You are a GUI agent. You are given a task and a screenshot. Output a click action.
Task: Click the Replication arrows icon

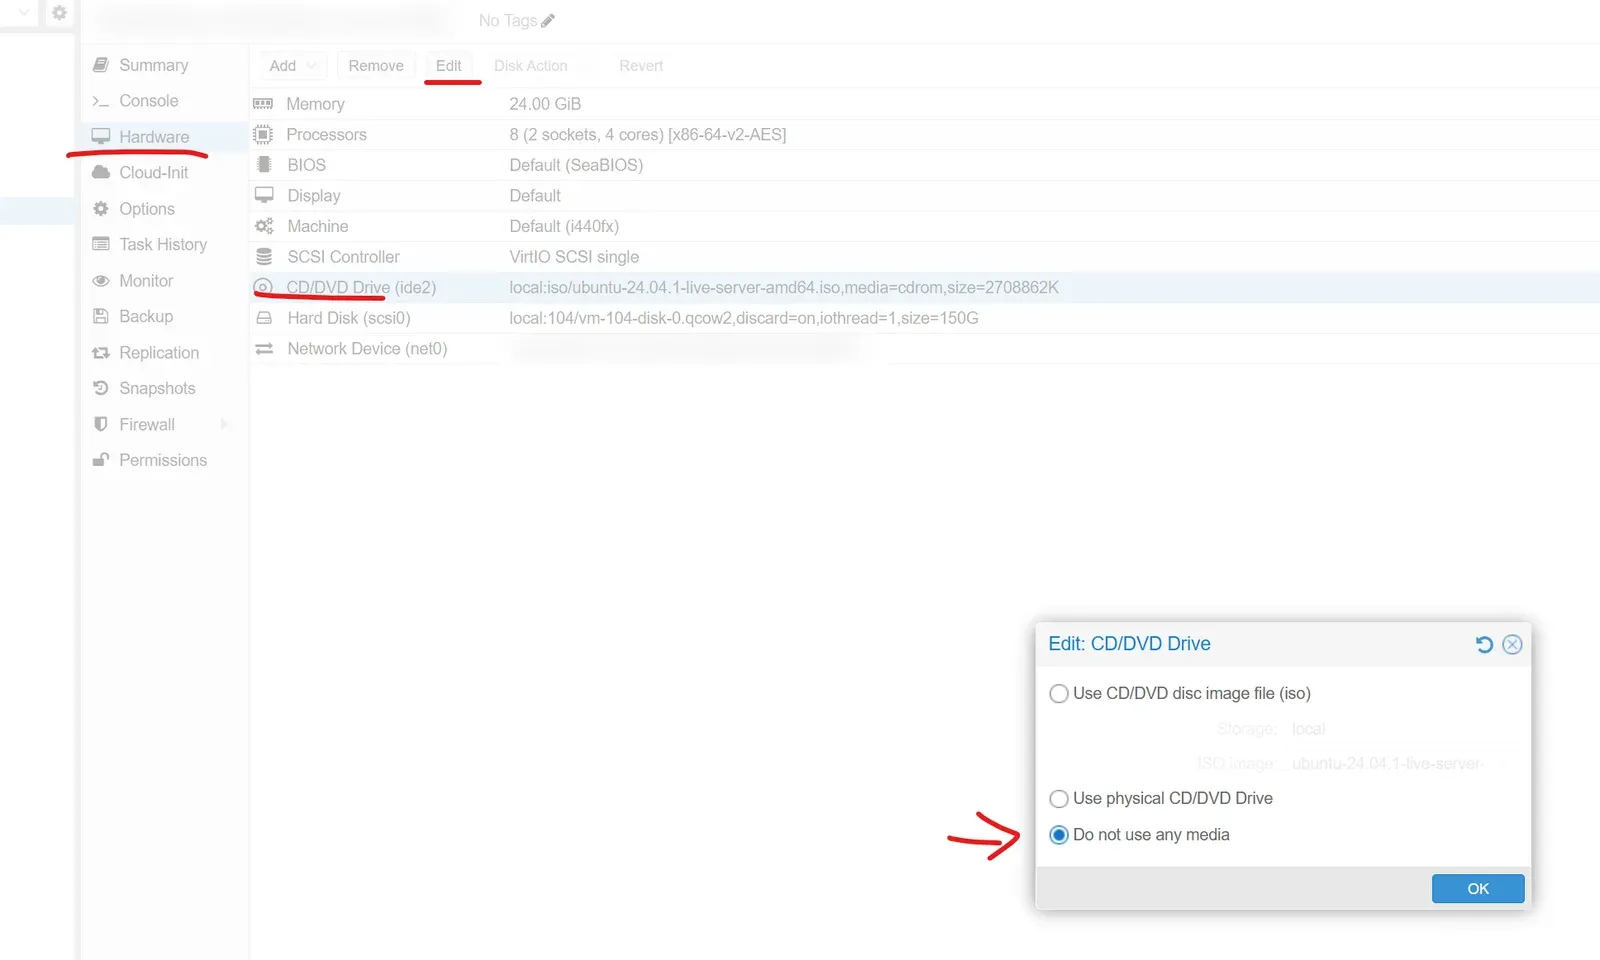[100, 353]
